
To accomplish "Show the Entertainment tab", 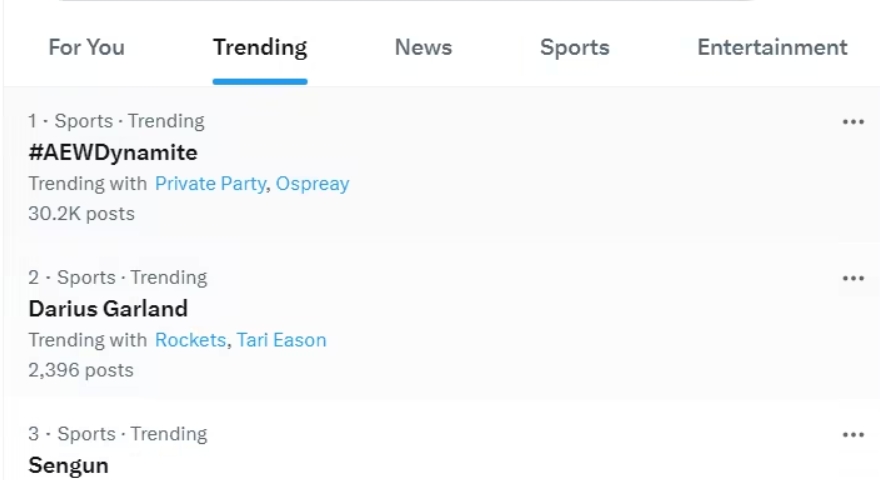I will point(772,47).
